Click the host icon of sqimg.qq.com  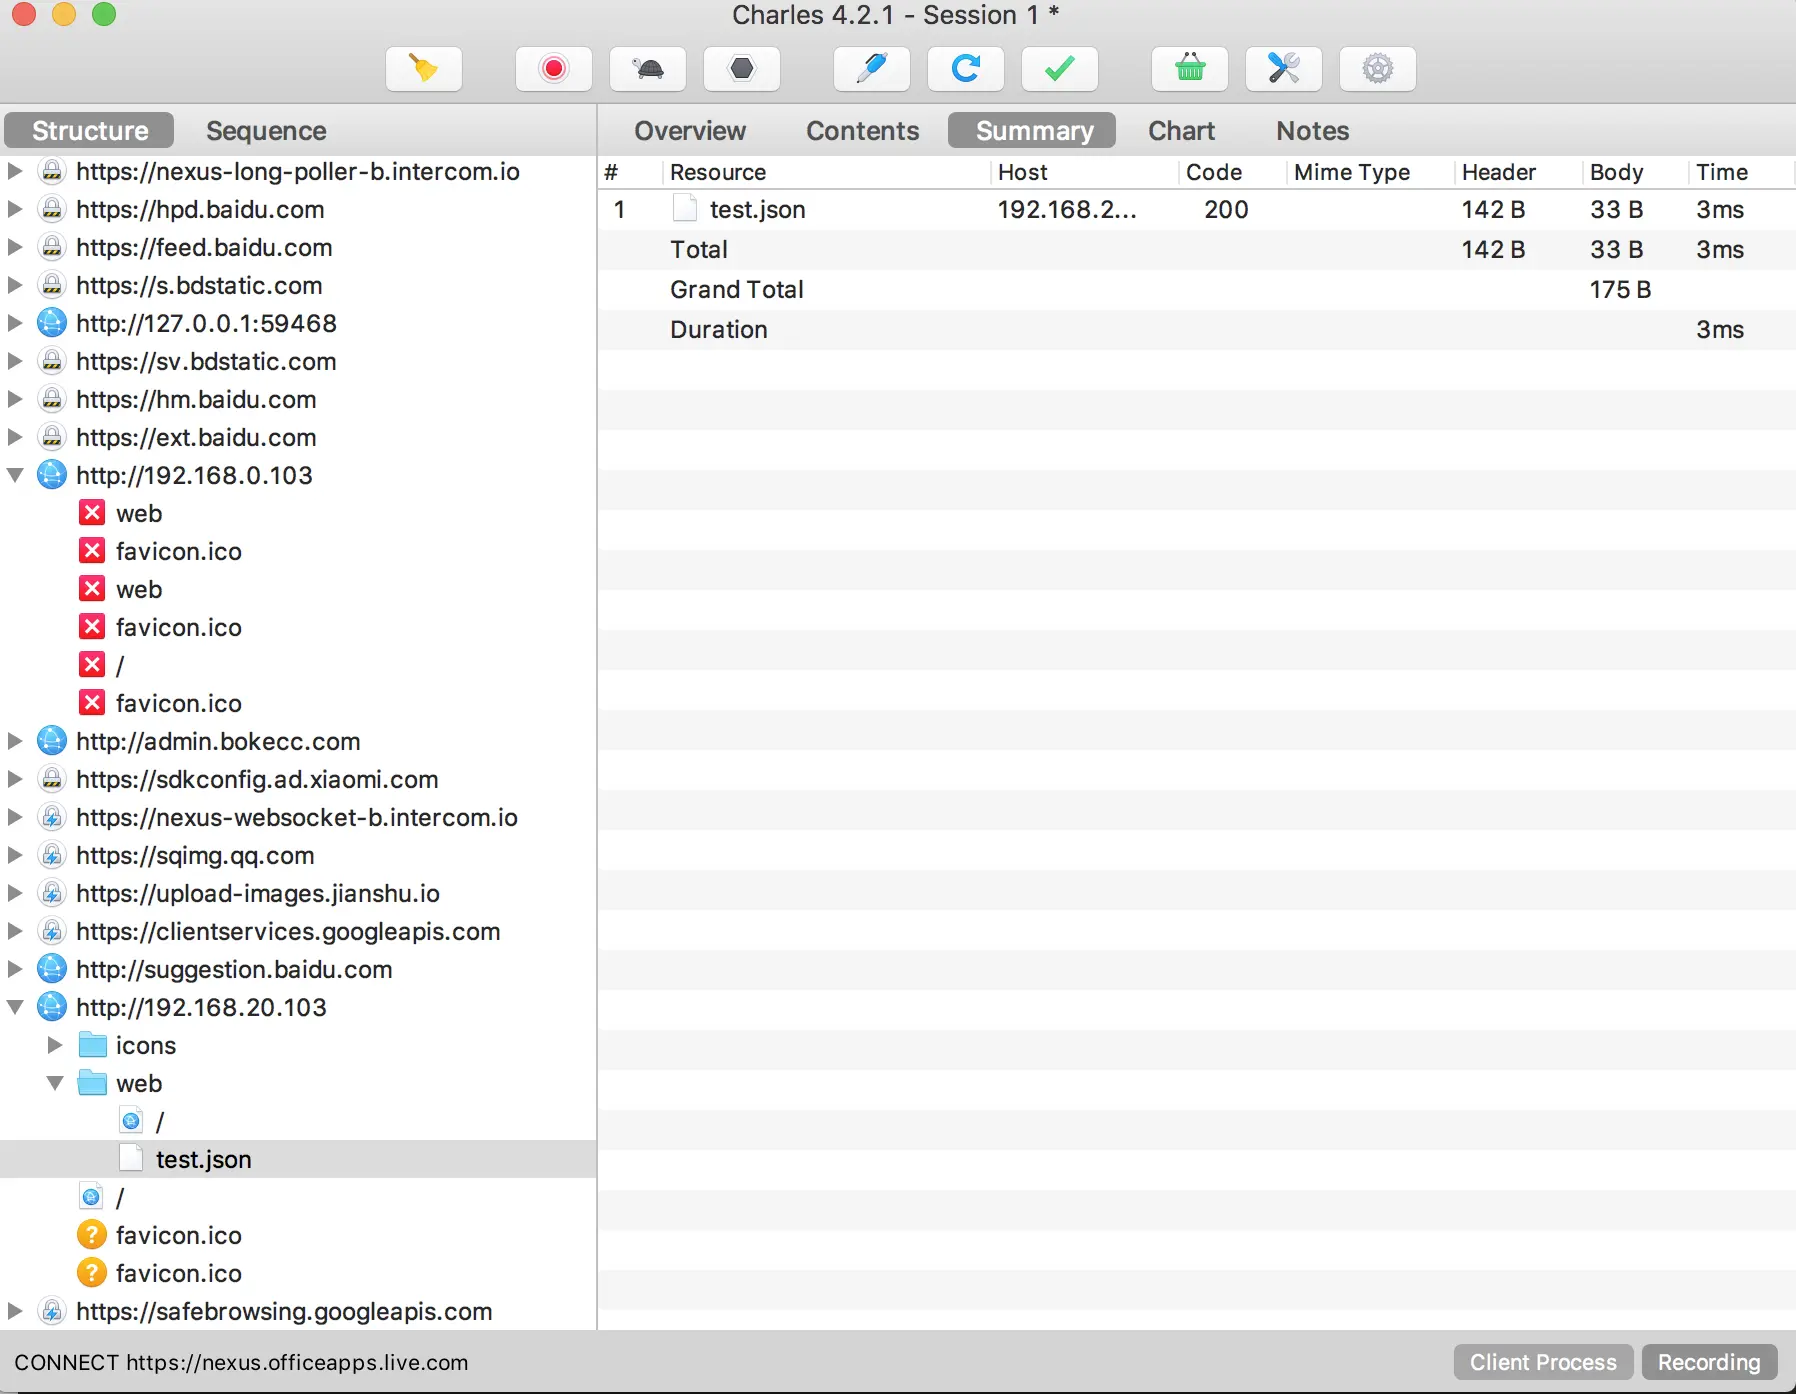52,855
